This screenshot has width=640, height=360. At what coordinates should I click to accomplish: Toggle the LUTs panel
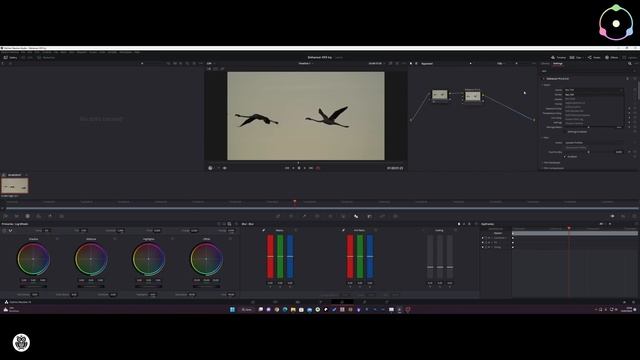coord(27,58)
